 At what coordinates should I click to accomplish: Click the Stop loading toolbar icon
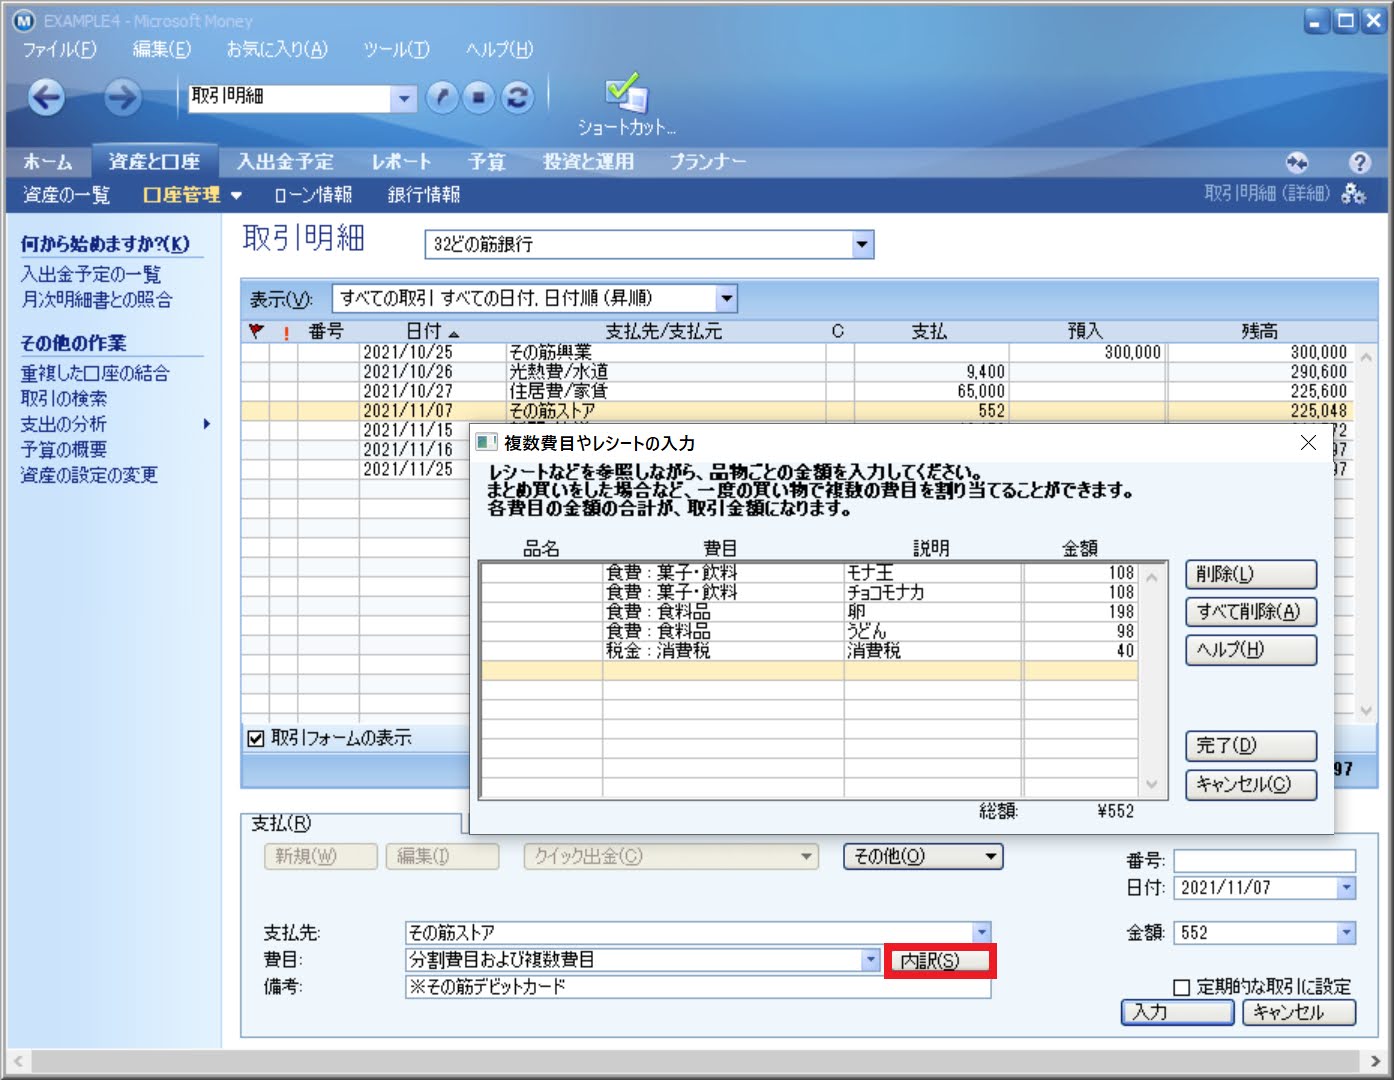(x=479, y=97)
